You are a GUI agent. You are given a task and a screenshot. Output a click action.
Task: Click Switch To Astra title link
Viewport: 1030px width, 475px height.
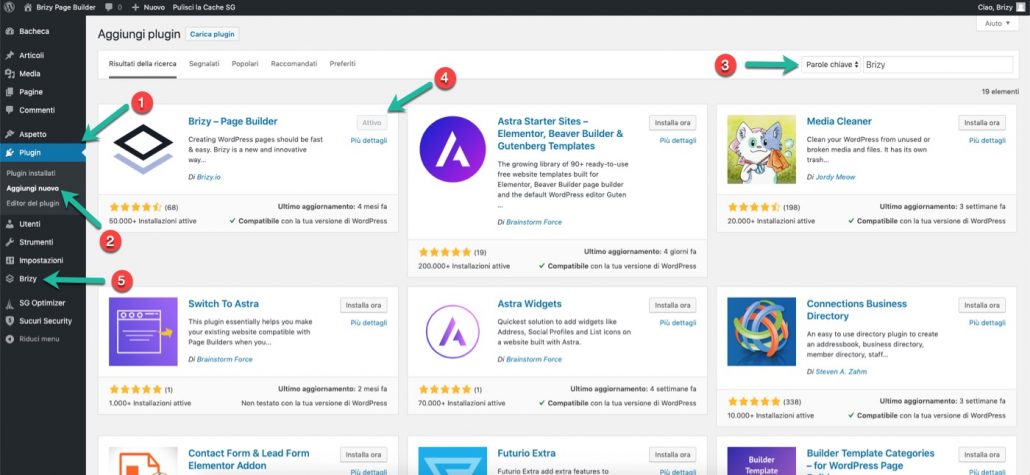pyautogui.click(x=223, y=304)
